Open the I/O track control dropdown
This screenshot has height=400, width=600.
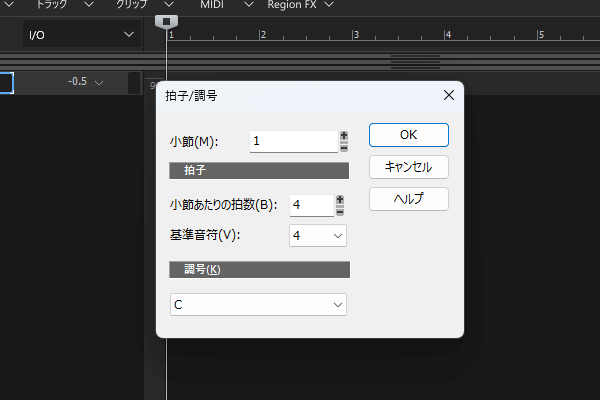82,35
